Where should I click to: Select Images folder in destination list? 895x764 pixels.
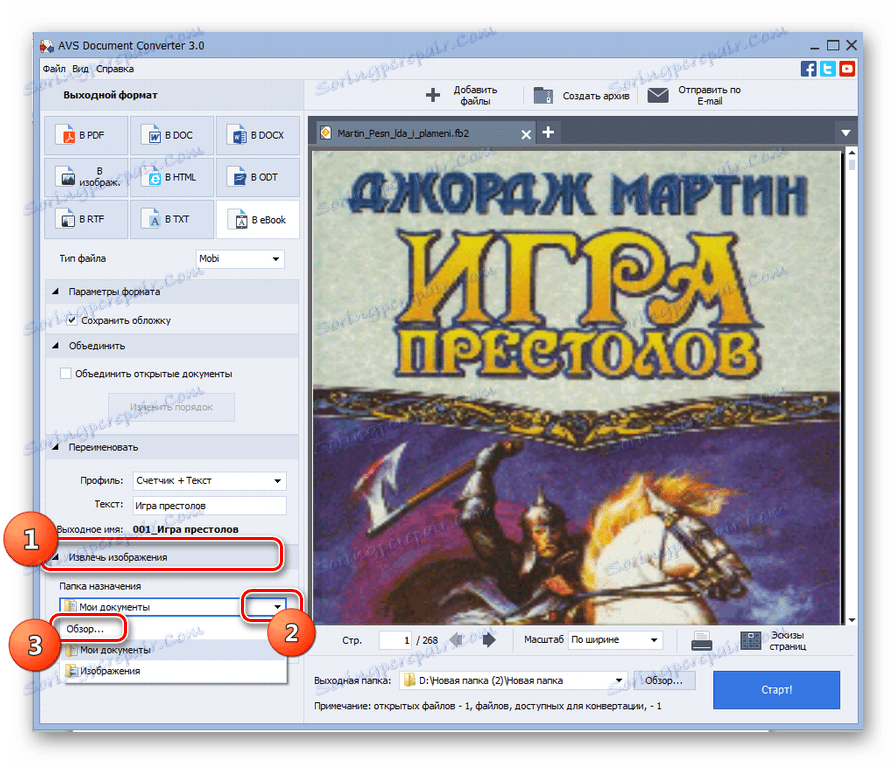[x=174, y=671]
